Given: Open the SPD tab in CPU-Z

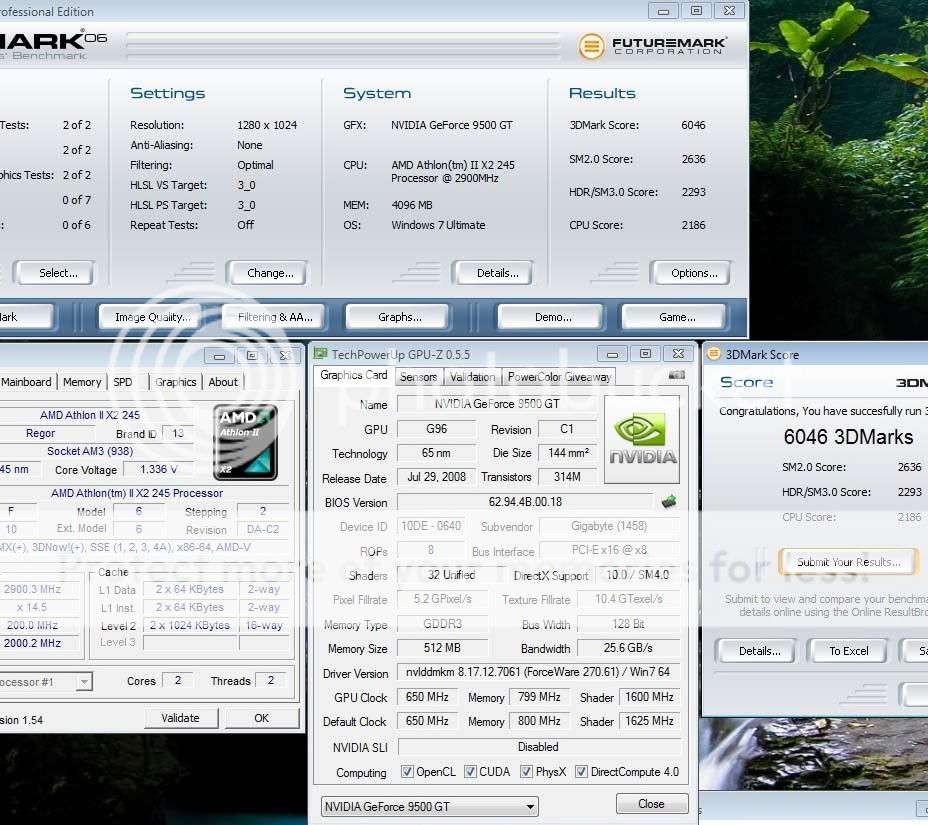Looking at the screenshot, I should (x=123, y=382).
